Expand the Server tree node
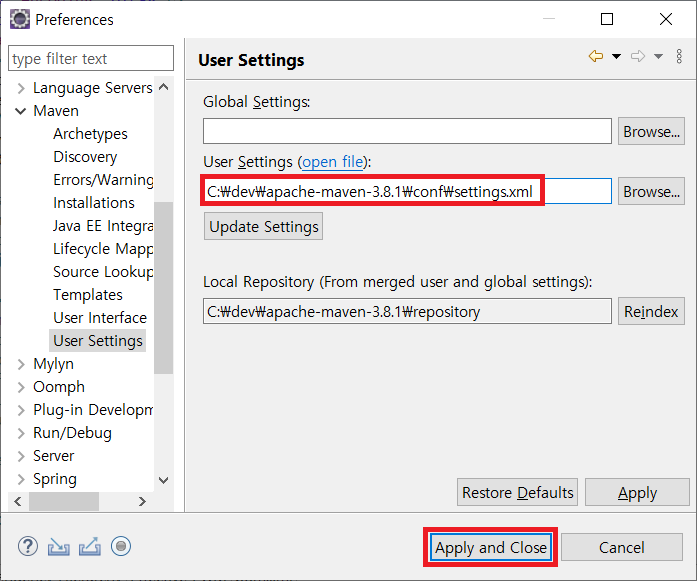The width and height of the screenshot is (697, 581). [21, 456]
